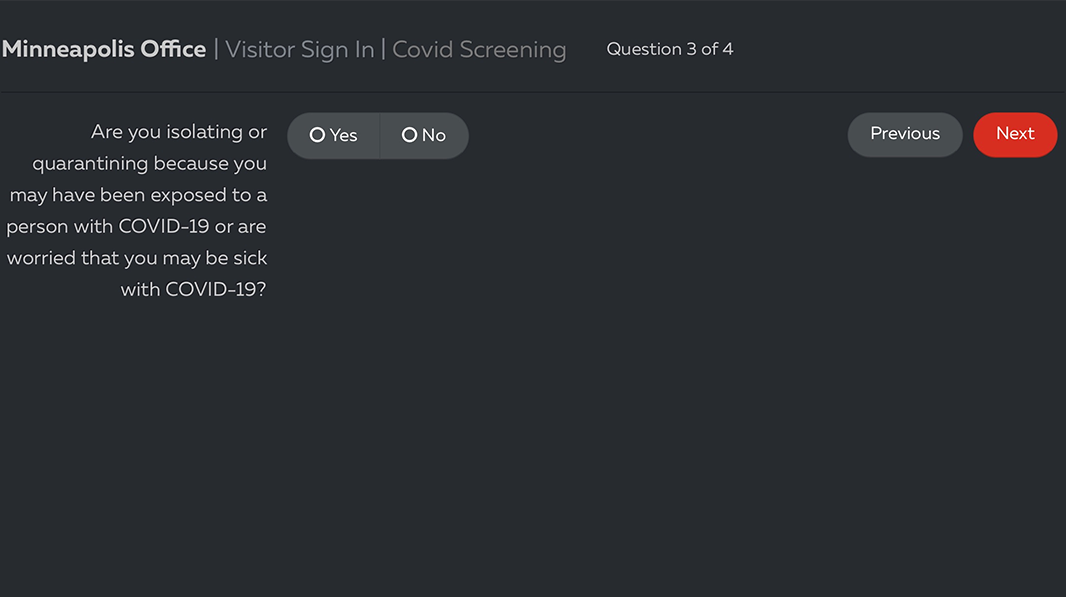Viewport: 1066px width, 597px height.
Task: Click the Minneapolis Office title
Action: (104, 50)
